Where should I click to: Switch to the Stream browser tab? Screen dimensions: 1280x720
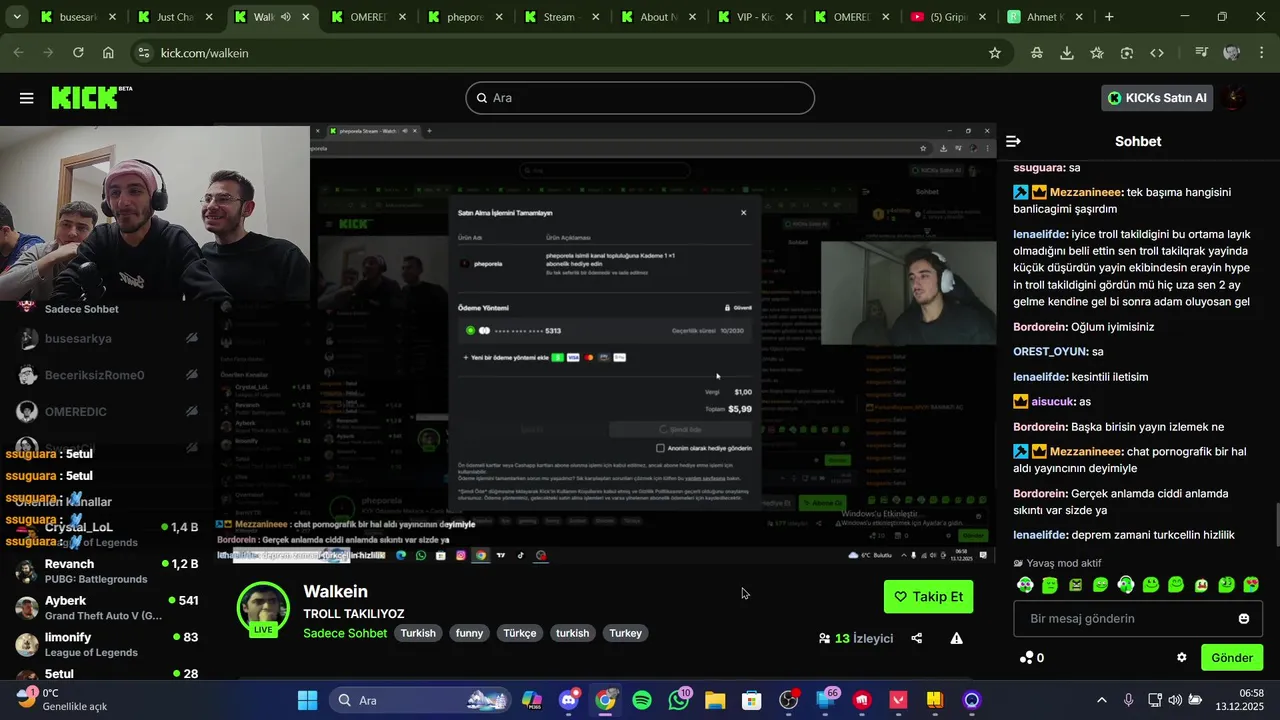click(x=560, y=17)
